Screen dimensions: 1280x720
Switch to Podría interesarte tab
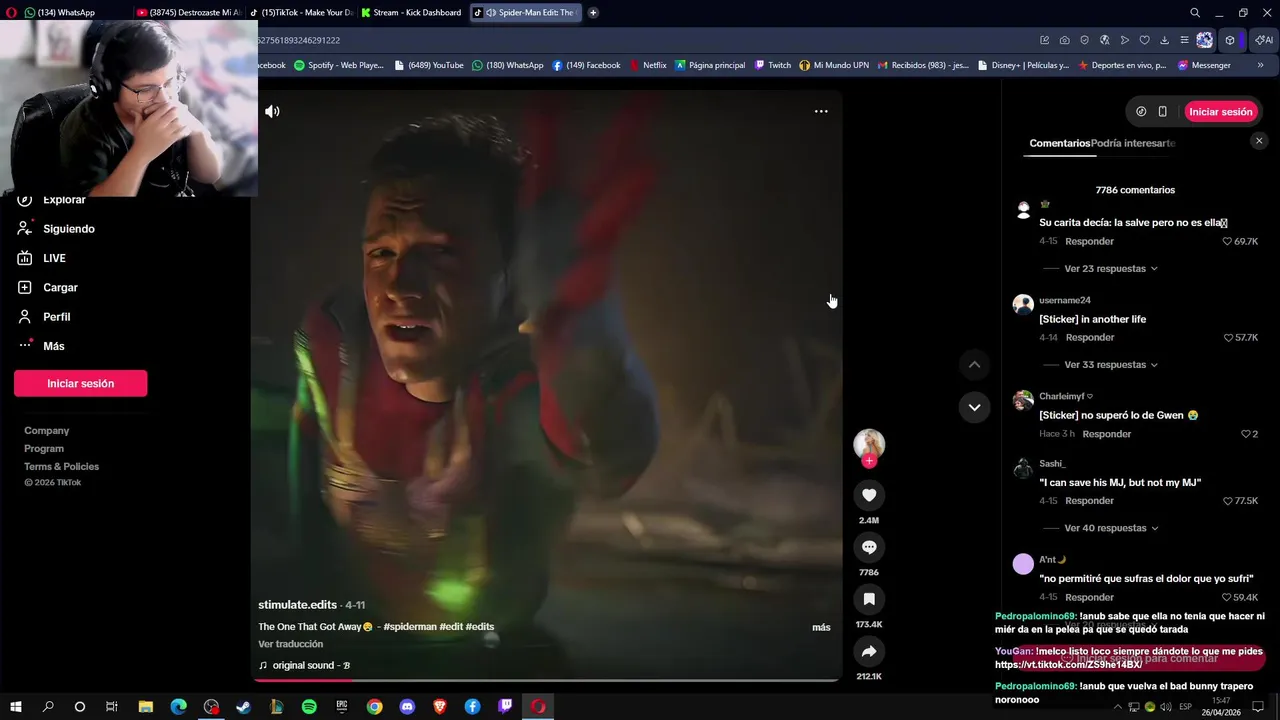click(1133, 143)
